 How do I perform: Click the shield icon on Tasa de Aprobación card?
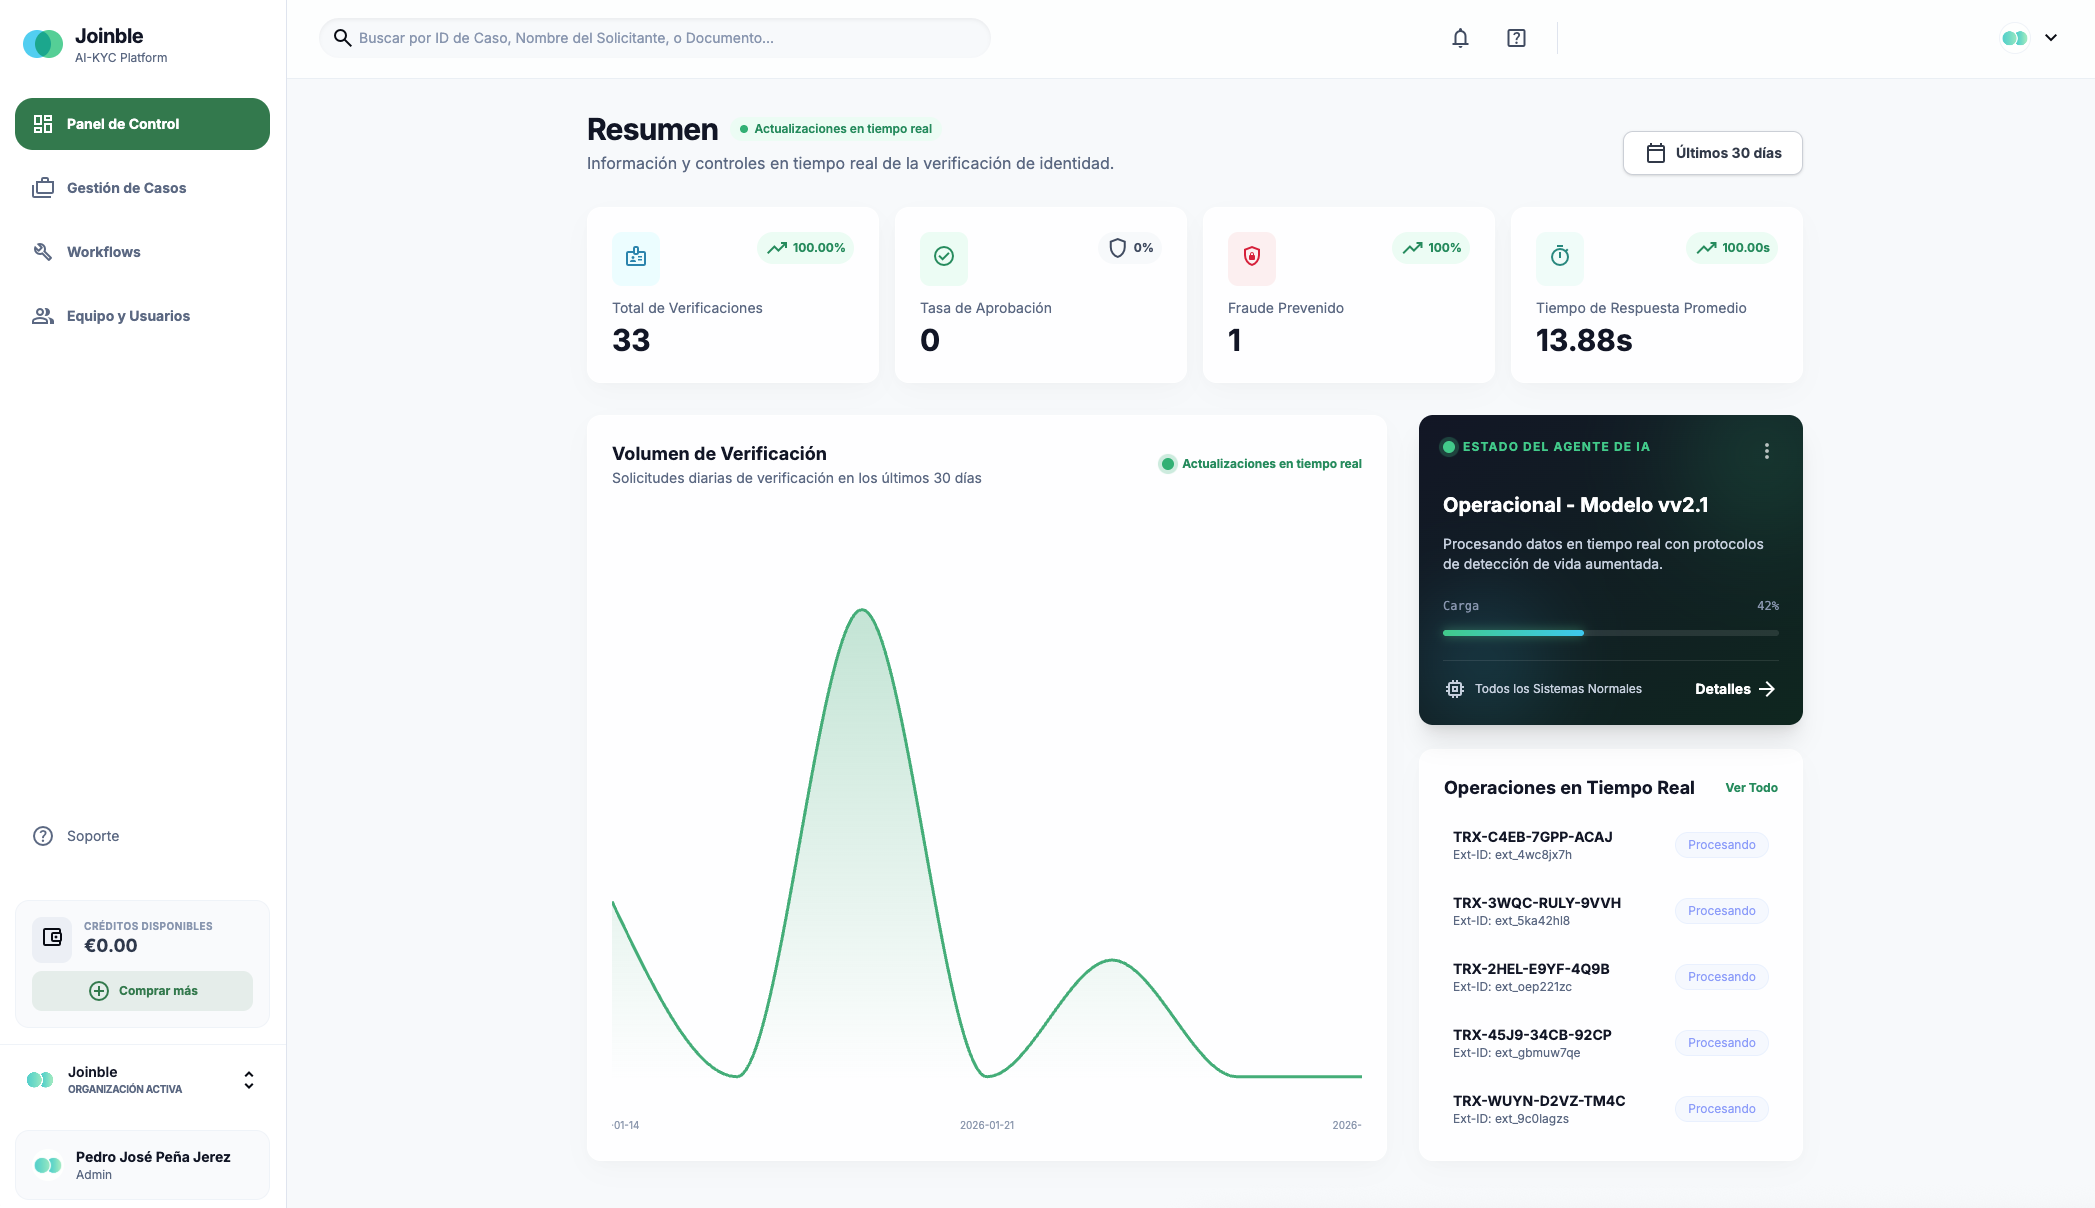tap(1117, 247)
